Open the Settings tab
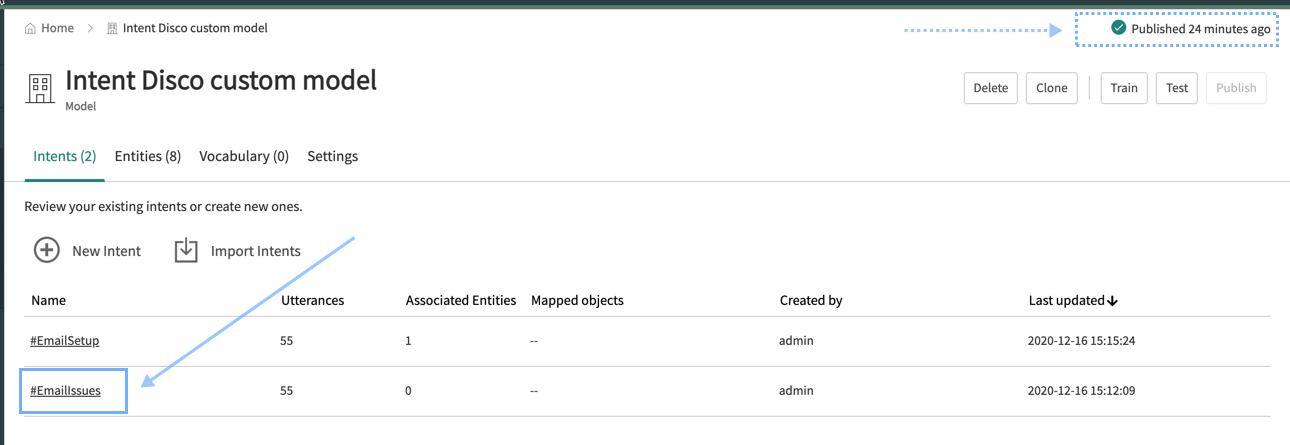 pos(332,156)
